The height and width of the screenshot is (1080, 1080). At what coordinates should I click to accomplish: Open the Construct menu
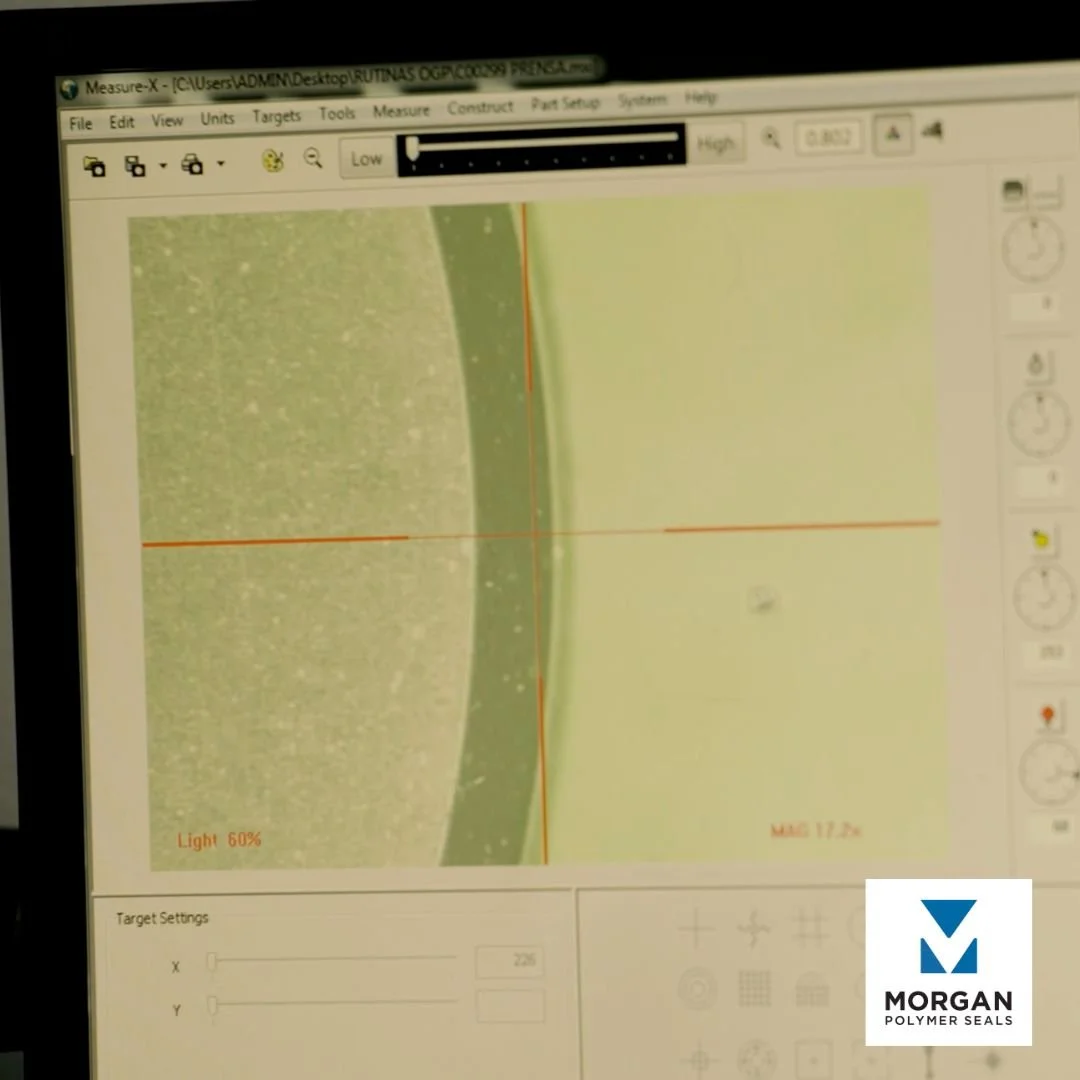point(480,107)
